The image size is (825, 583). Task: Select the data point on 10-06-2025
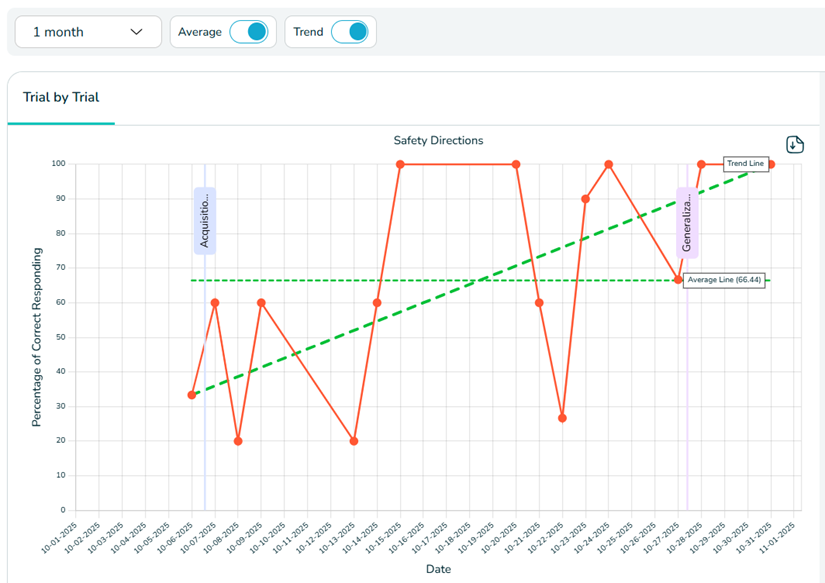(x=192, y=395)
